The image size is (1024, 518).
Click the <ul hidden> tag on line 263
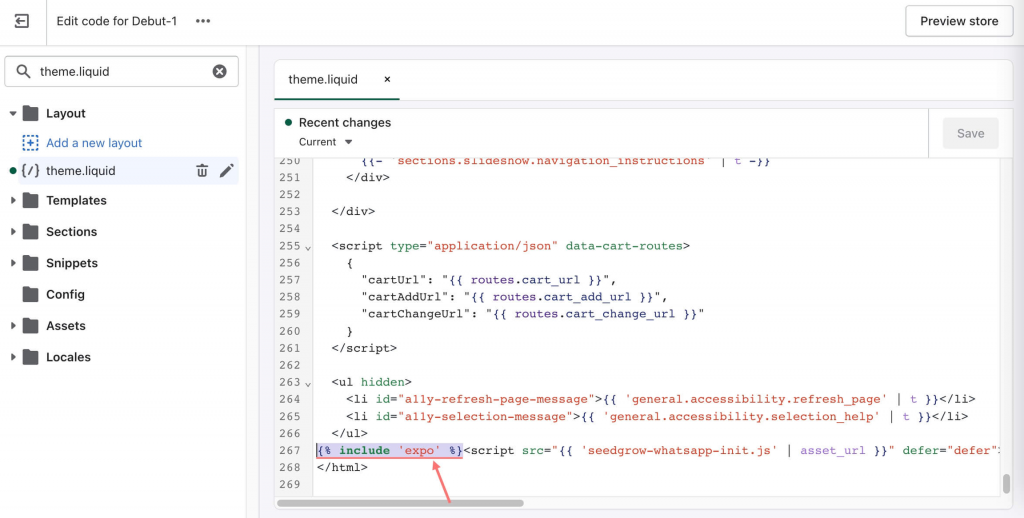pos(372,382)
